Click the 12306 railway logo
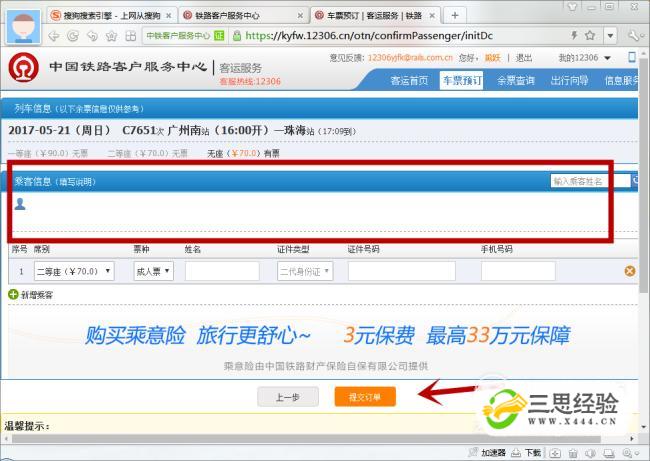 (x=22, y=69)
